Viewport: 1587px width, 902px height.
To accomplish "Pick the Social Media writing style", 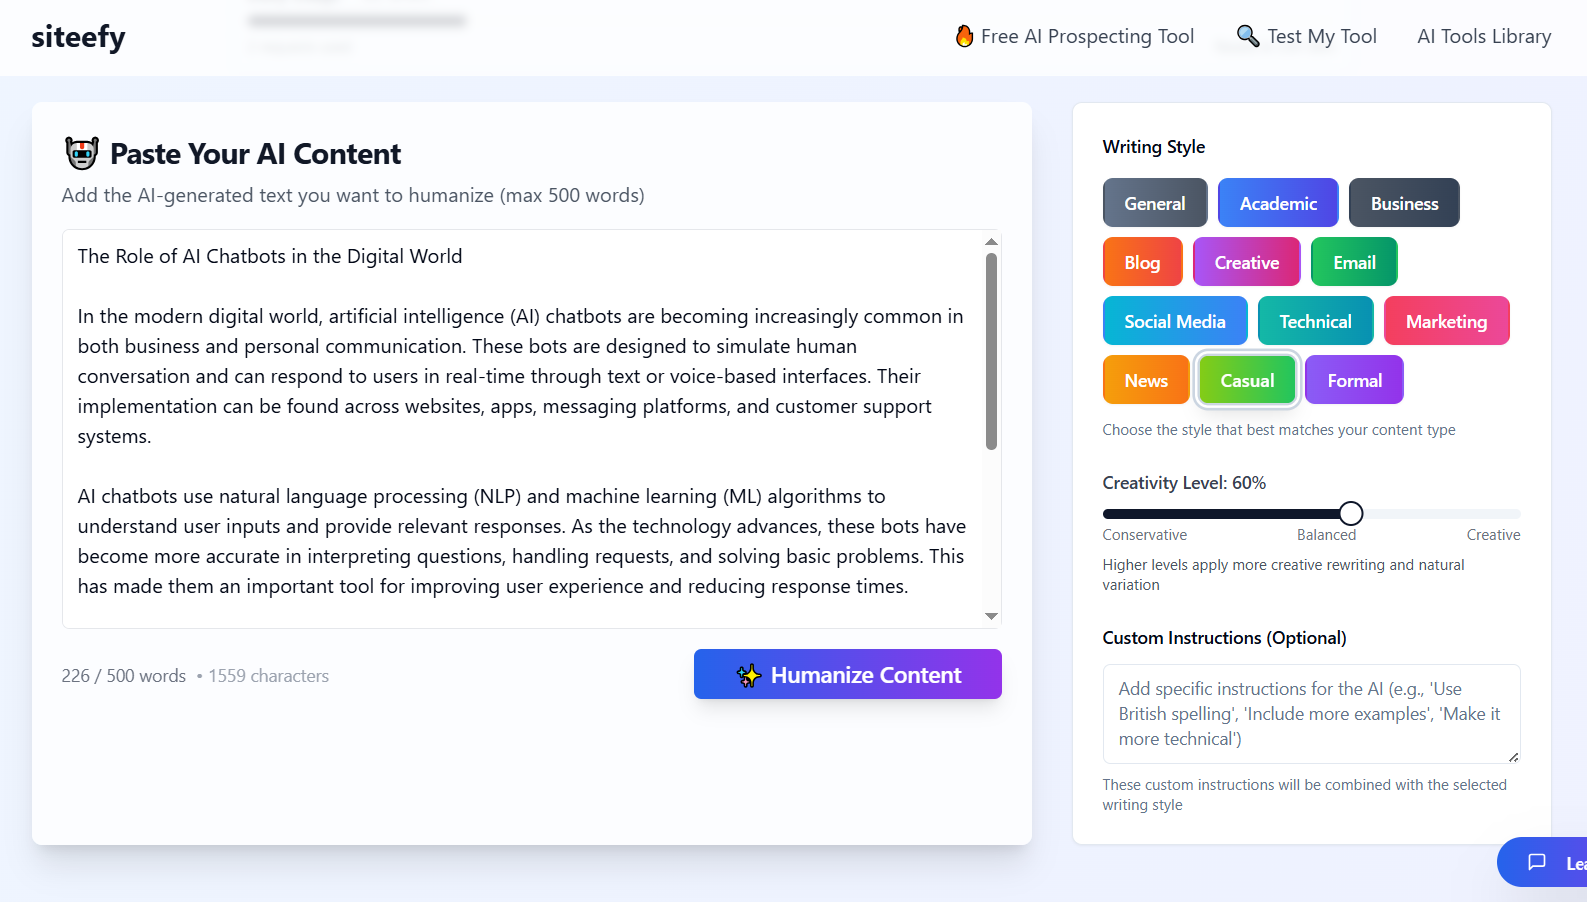I will tap(1174, 321).
